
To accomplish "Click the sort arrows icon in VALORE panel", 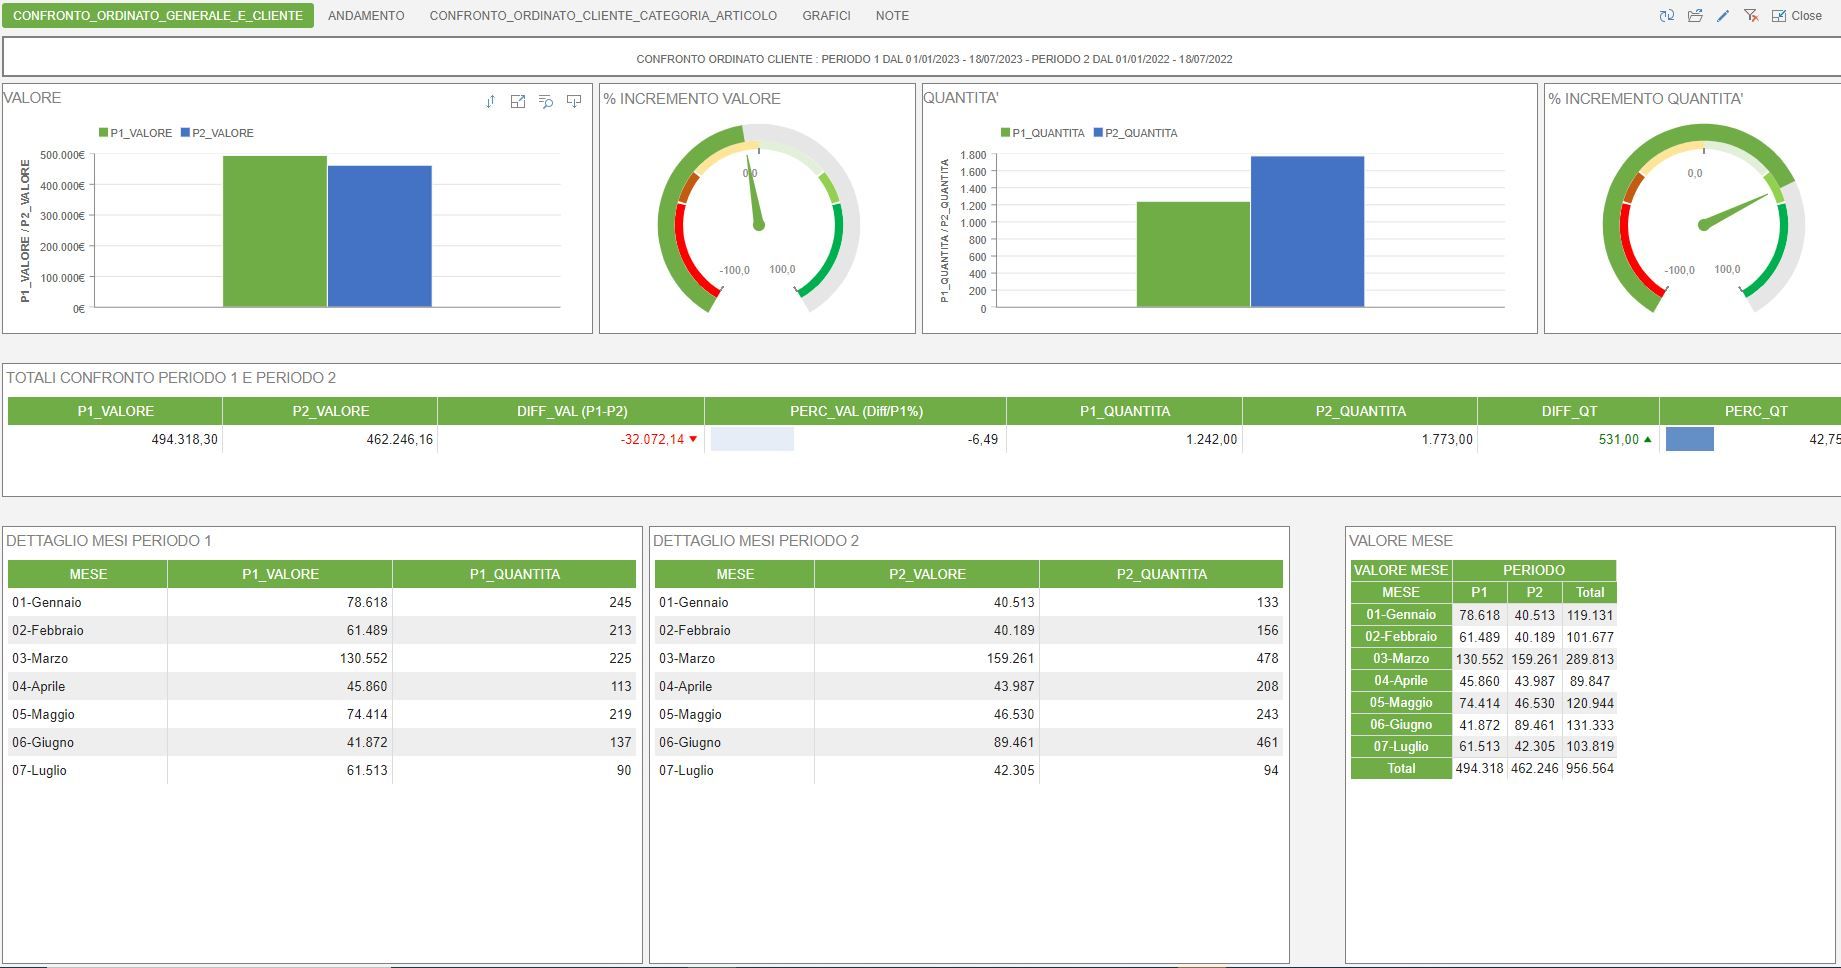I will click(490, 102).
